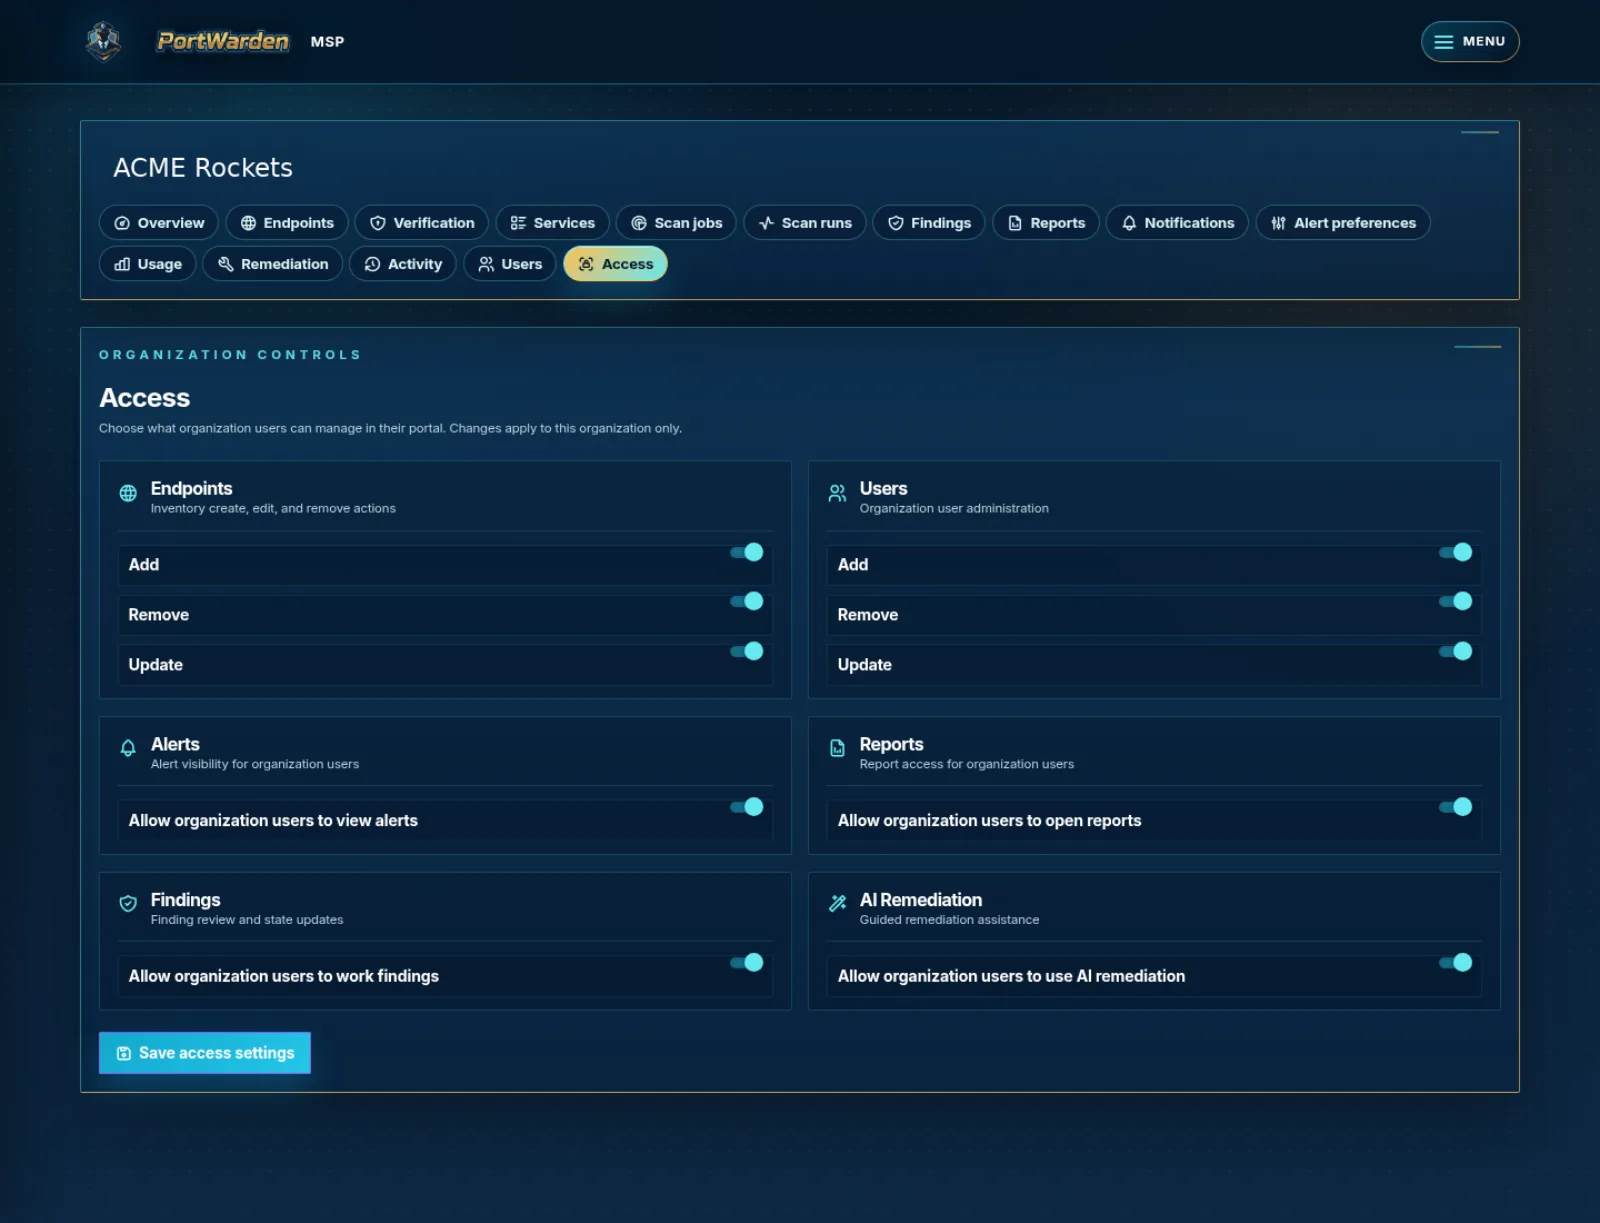
Task: Toggle Users Update permission
Action: tap(1456, 651)
